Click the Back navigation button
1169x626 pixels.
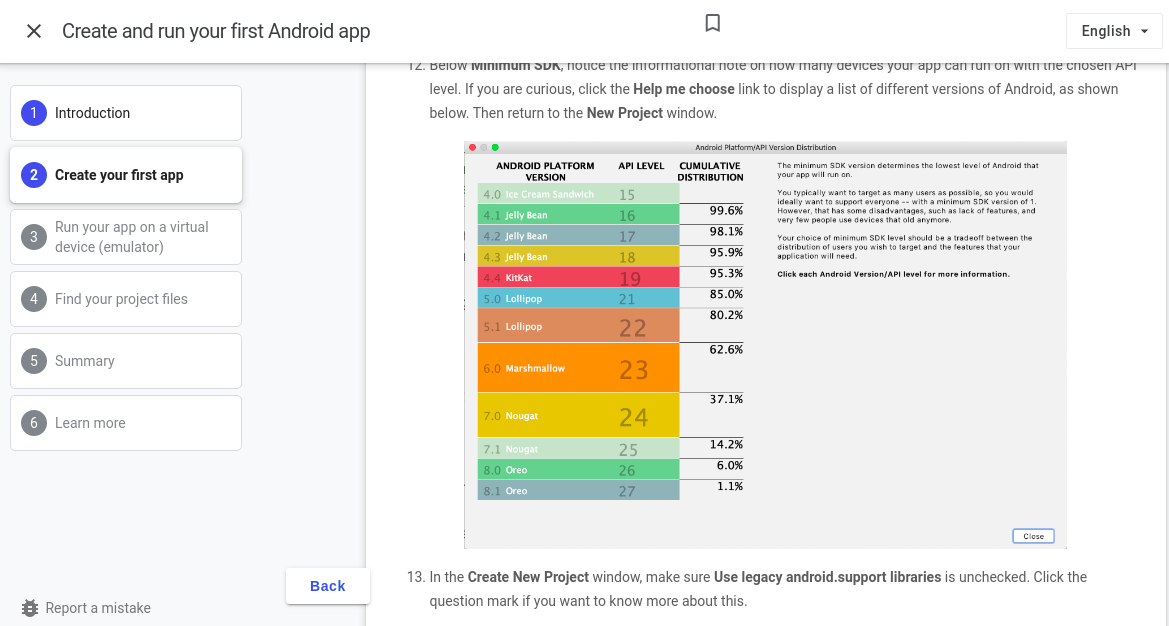(327, 586)
